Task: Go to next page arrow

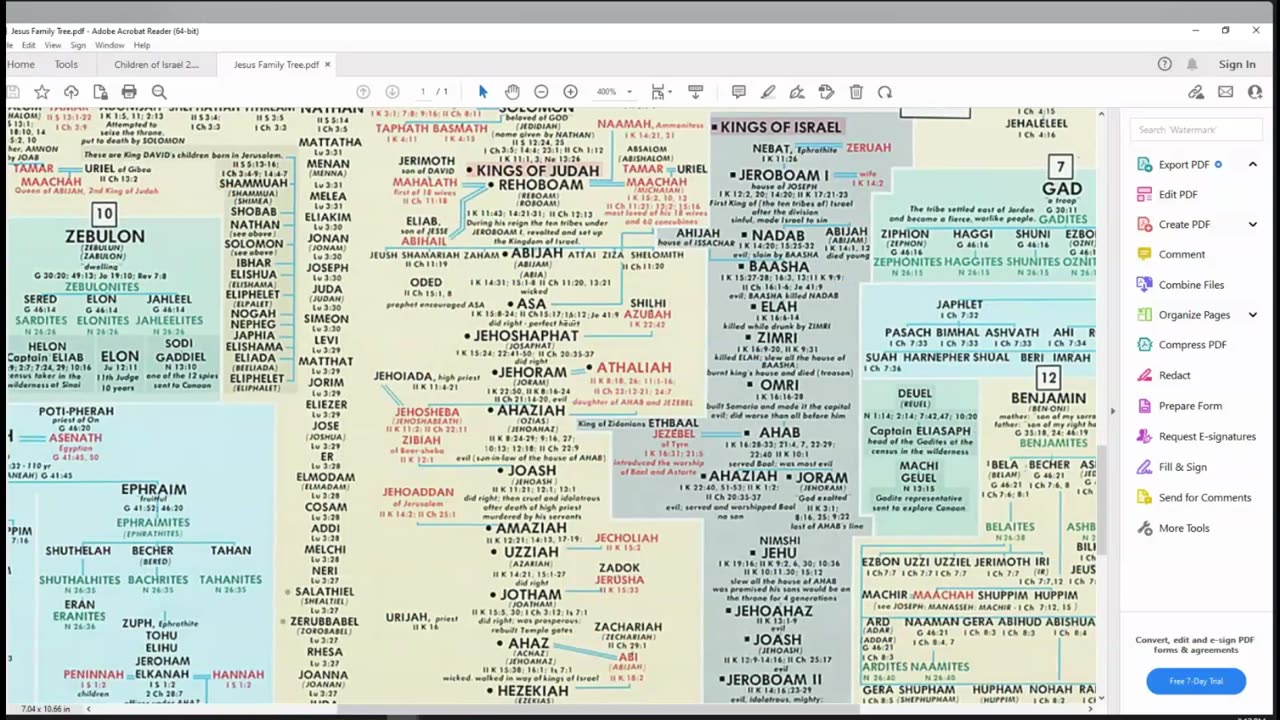Action: (392, 92)
